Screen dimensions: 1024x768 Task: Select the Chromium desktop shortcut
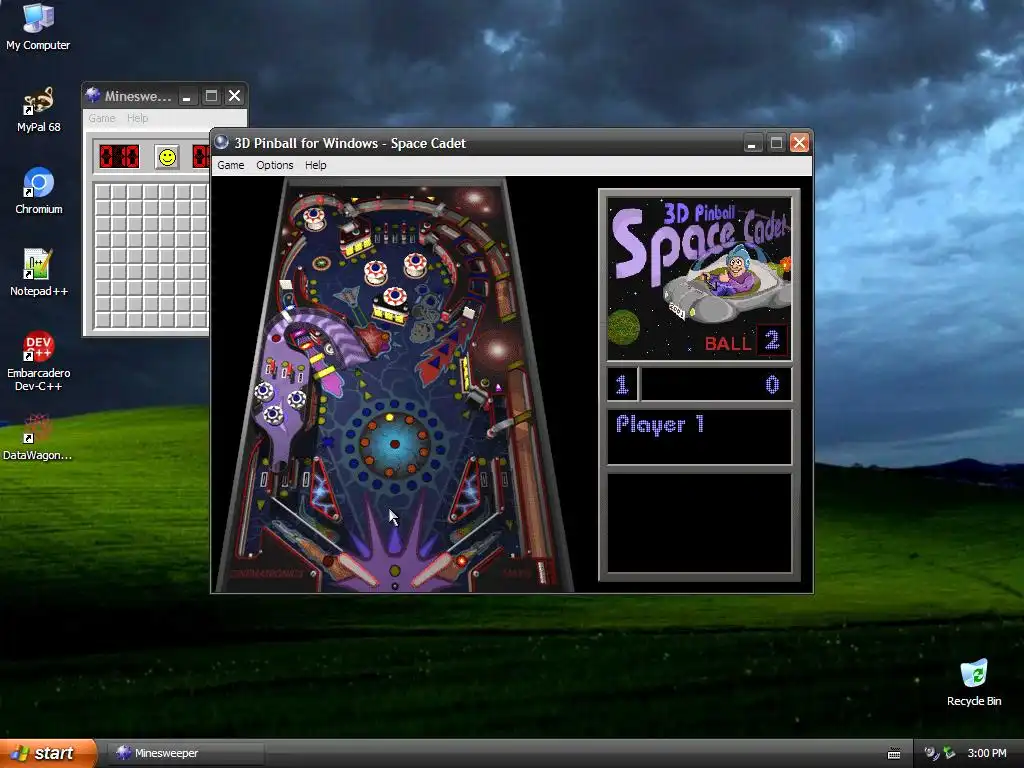(38, 191)
